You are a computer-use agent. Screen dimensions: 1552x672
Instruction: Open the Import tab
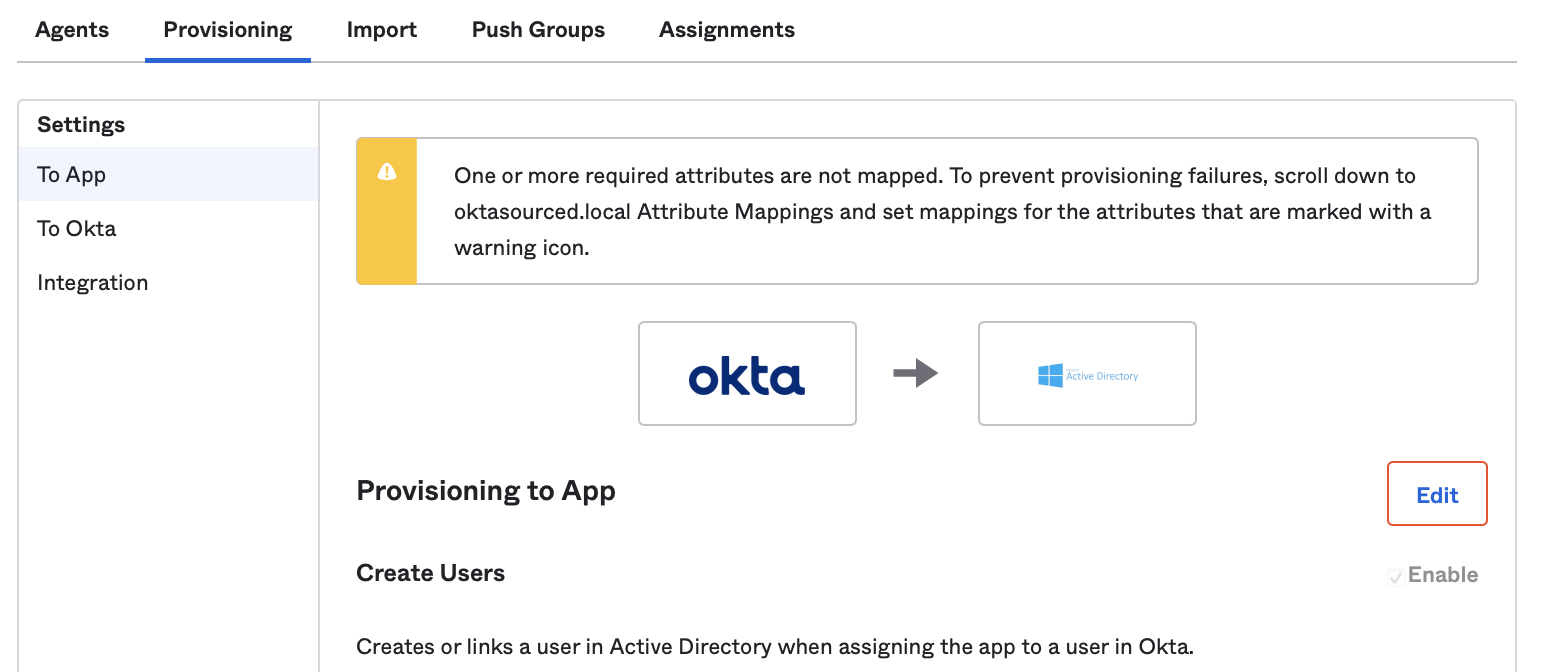pos(382,30)
